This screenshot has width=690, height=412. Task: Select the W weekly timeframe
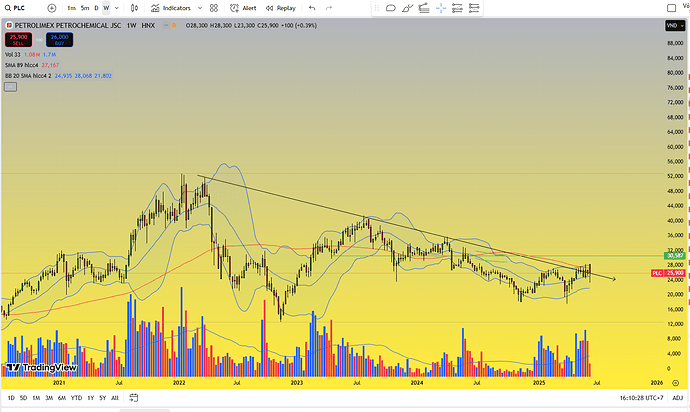pos(106,8)
